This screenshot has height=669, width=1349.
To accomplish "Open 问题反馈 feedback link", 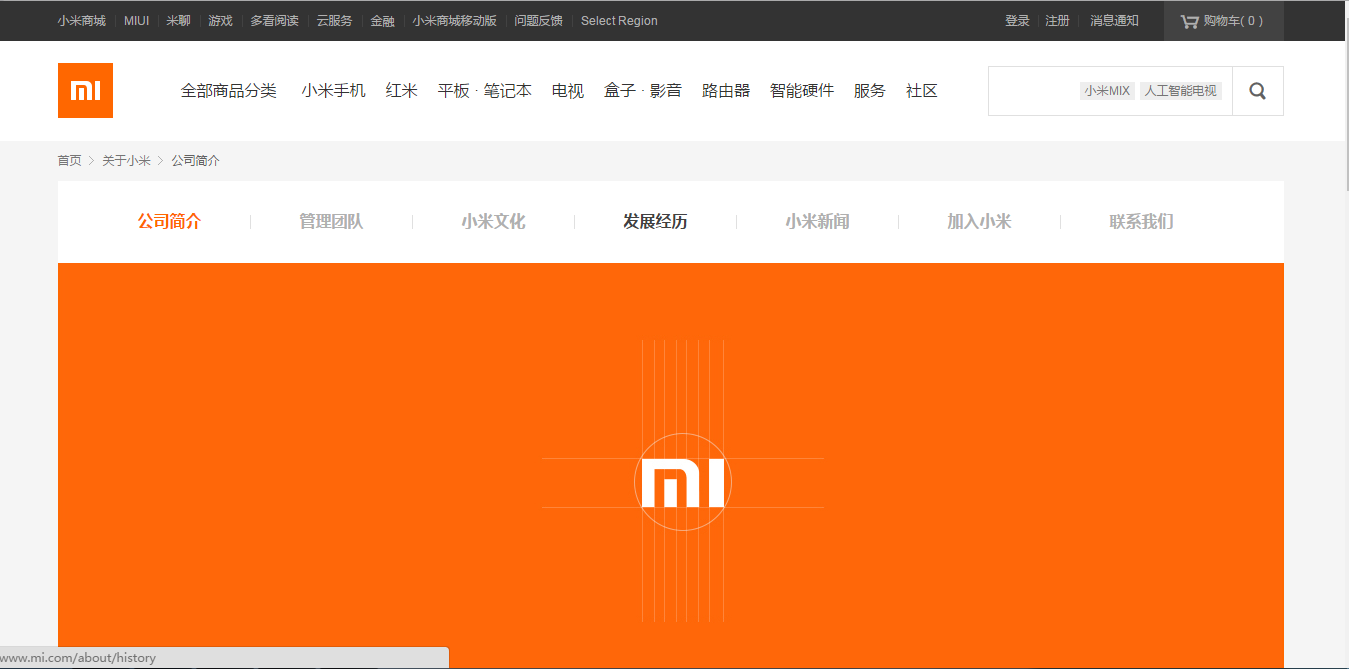I will [x=538, y=21].
